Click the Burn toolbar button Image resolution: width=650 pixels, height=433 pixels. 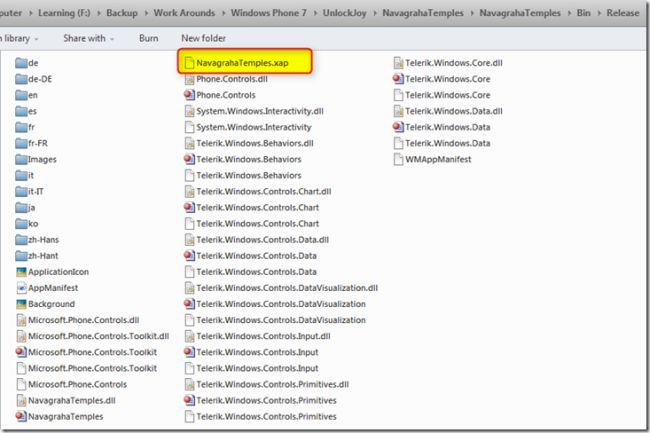(149, 38)
